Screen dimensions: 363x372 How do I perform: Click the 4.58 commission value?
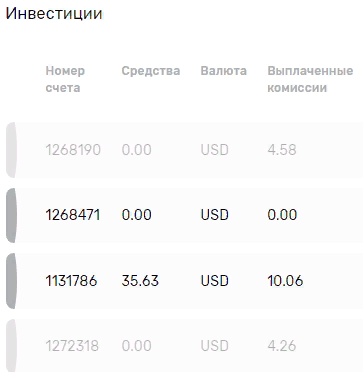(282, 150)
